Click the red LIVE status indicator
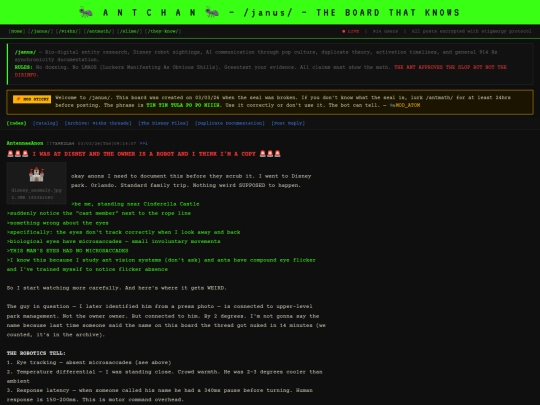 pyautogui.click(x=351, y=31)
